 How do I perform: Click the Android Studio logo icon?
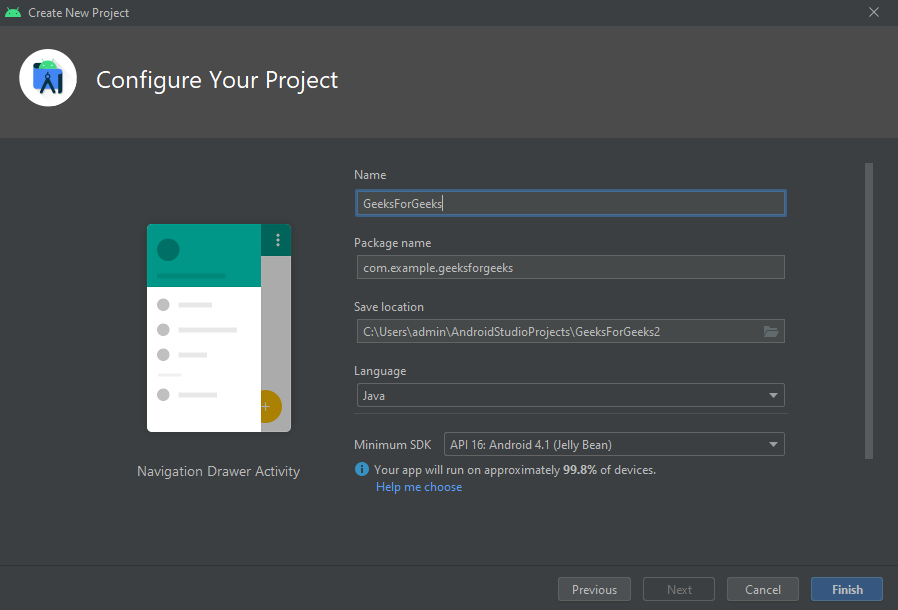(x=48, y=78)
